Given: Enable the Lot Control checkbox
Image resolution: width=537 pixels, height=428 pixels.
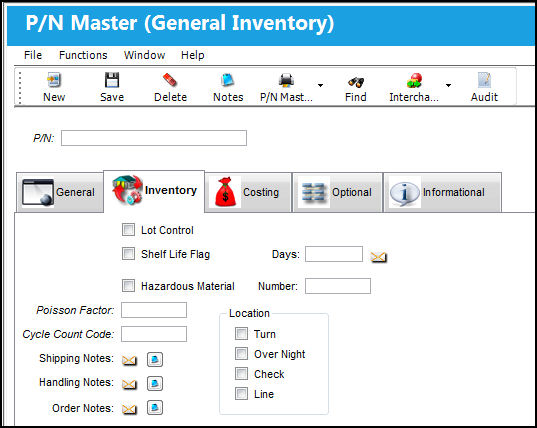Looking at the screenshot, I should pos(128,230).
